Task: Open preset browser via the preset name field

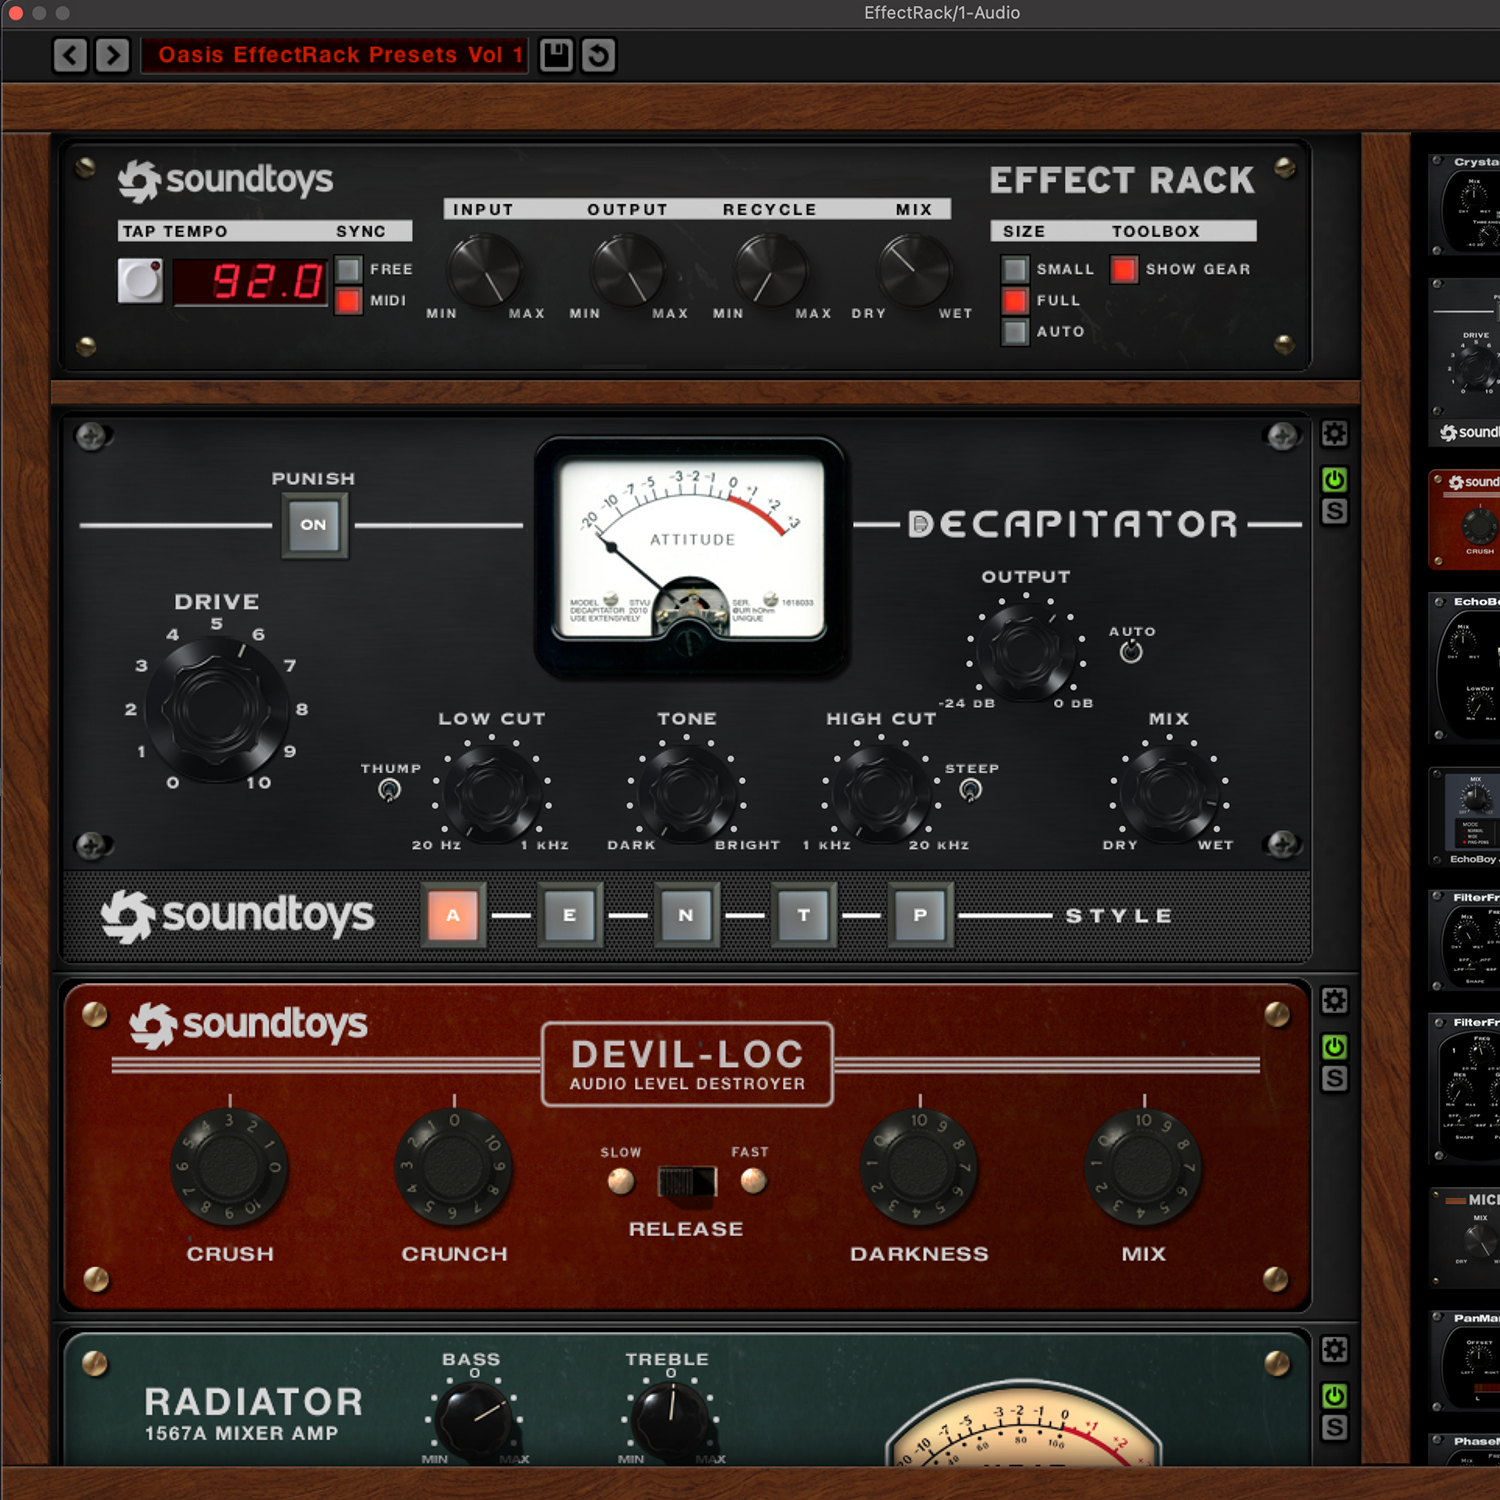Action: 333,56
